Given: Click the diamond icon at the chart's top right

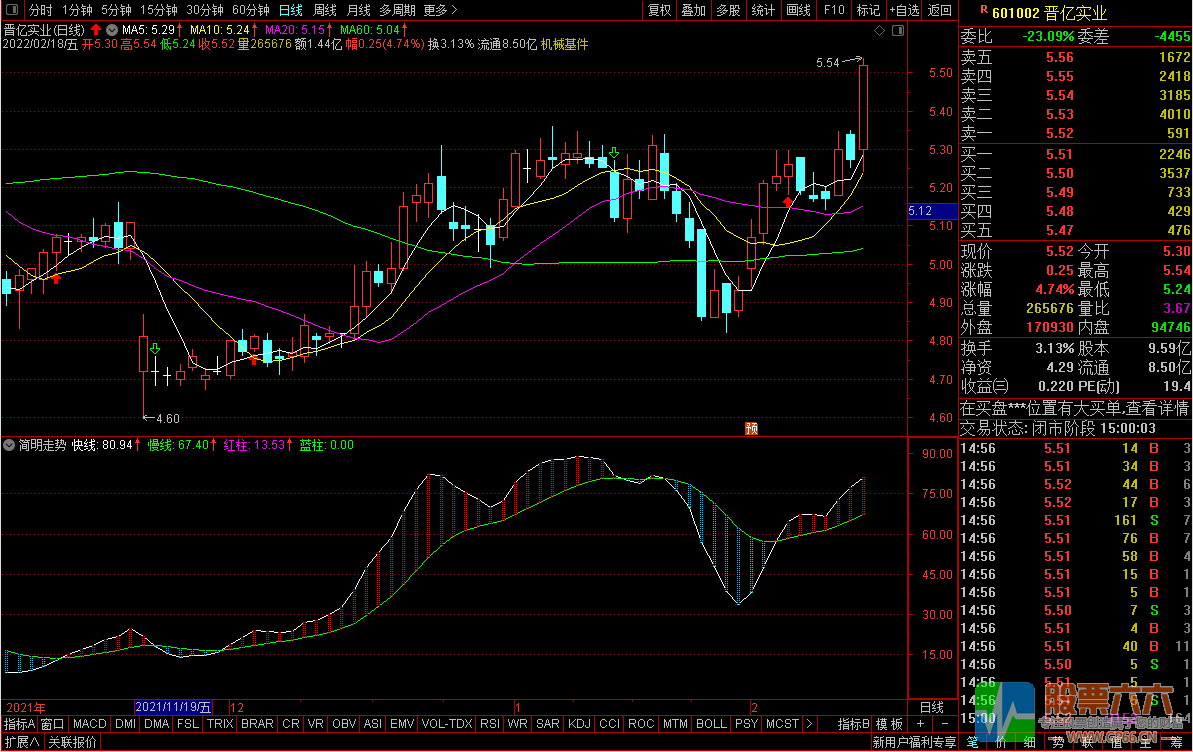Looking at the screenshot, I should pos(880,30).
